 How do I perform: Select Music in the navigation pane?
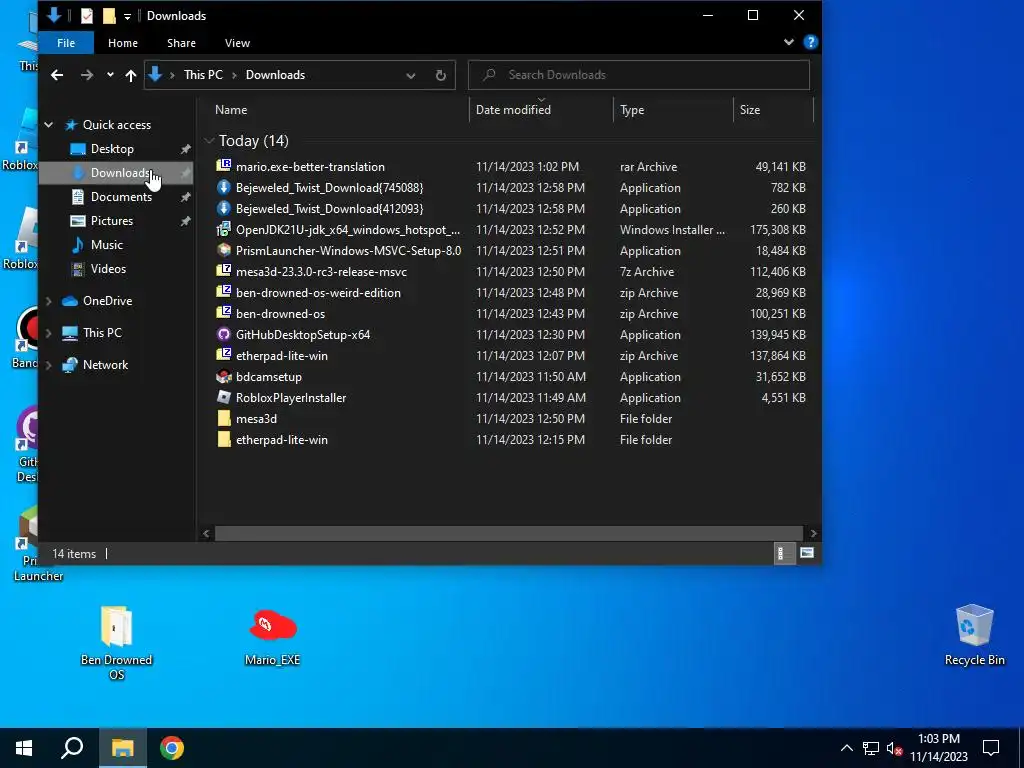pos(106,245)
